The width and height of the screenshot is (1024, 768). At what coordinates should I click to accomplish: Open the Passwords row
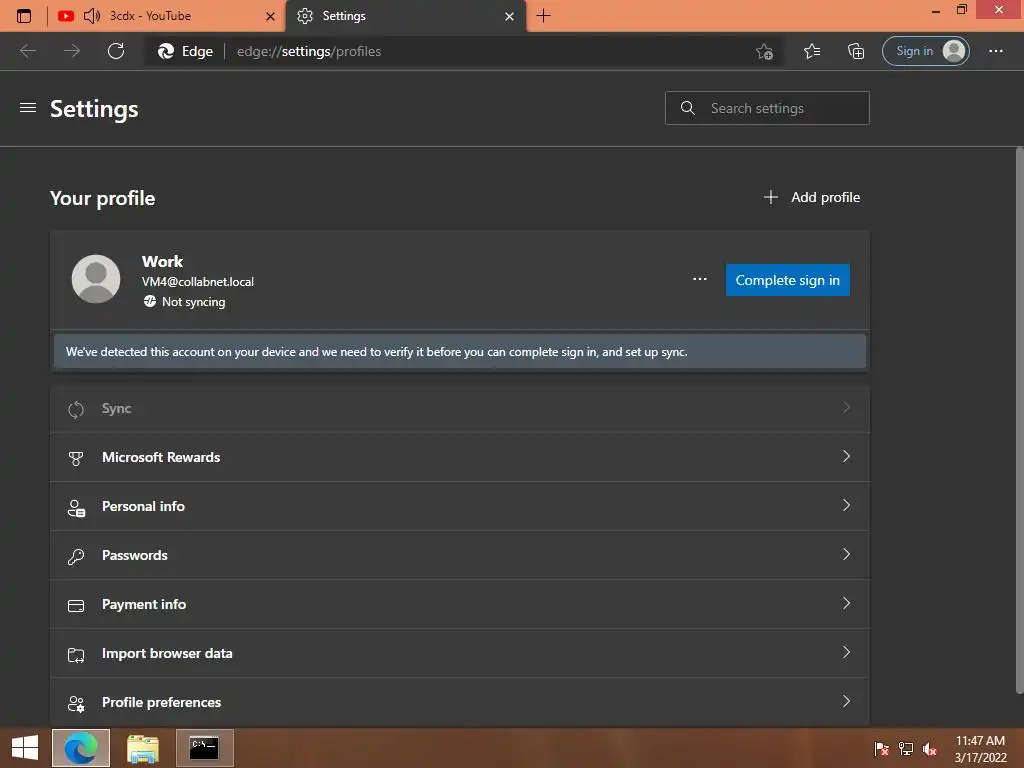tap(460, 555)
